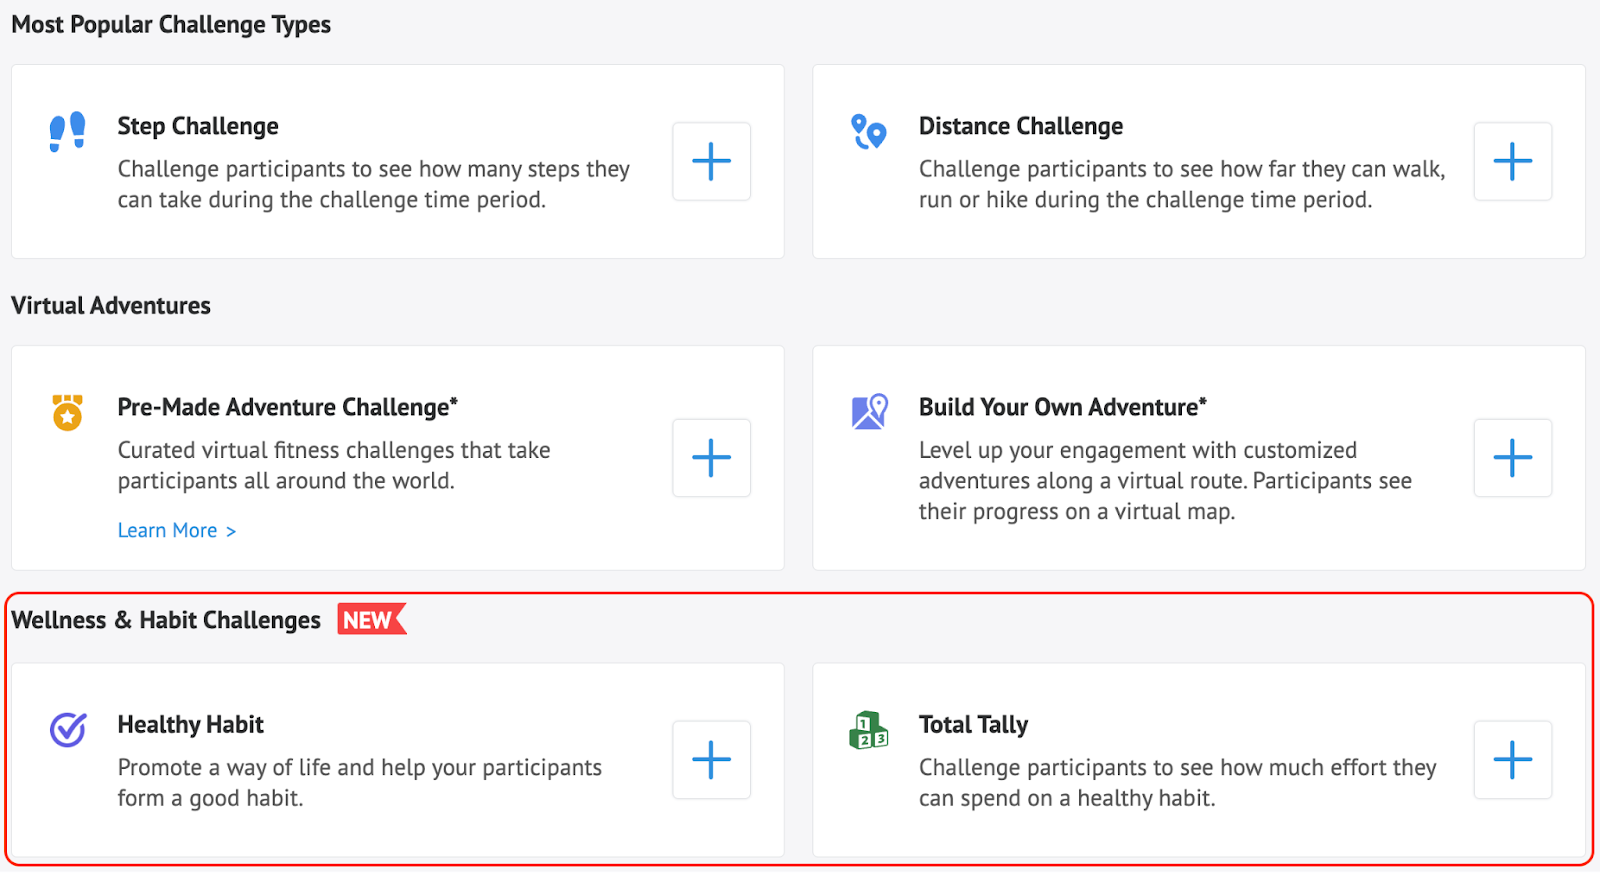Add Pre-Made Adventure Challenge with plus button

coord(711,458)
